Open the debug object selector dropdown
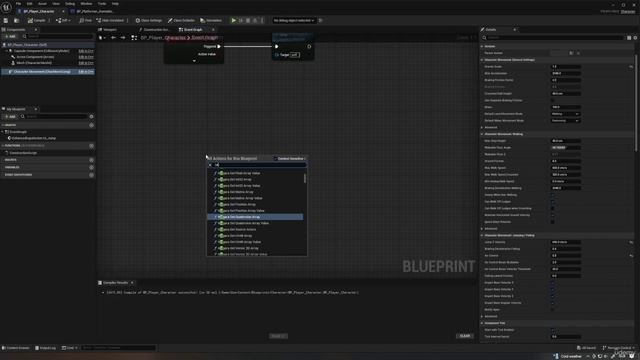640x360 pixels. 294,20
